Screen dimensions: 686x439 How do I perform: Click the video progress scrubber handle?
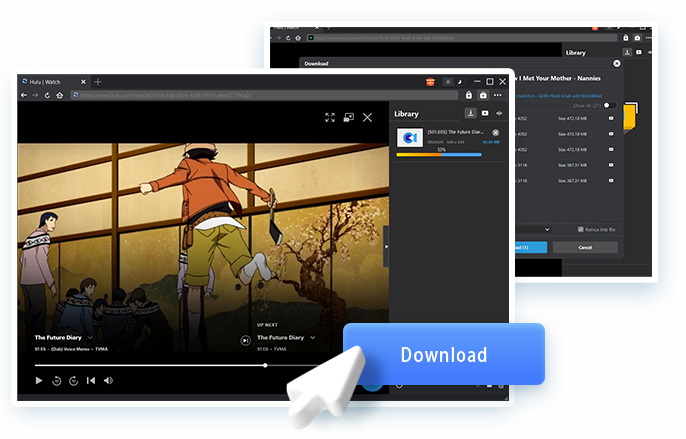pyautogui.click(x=265, y=365)
